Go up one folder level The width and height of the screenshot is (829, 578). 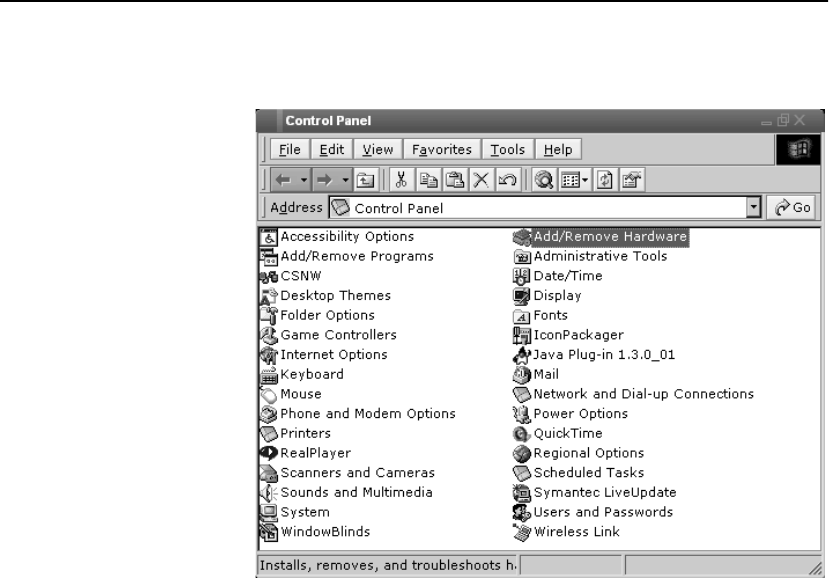tap(365, 180)
